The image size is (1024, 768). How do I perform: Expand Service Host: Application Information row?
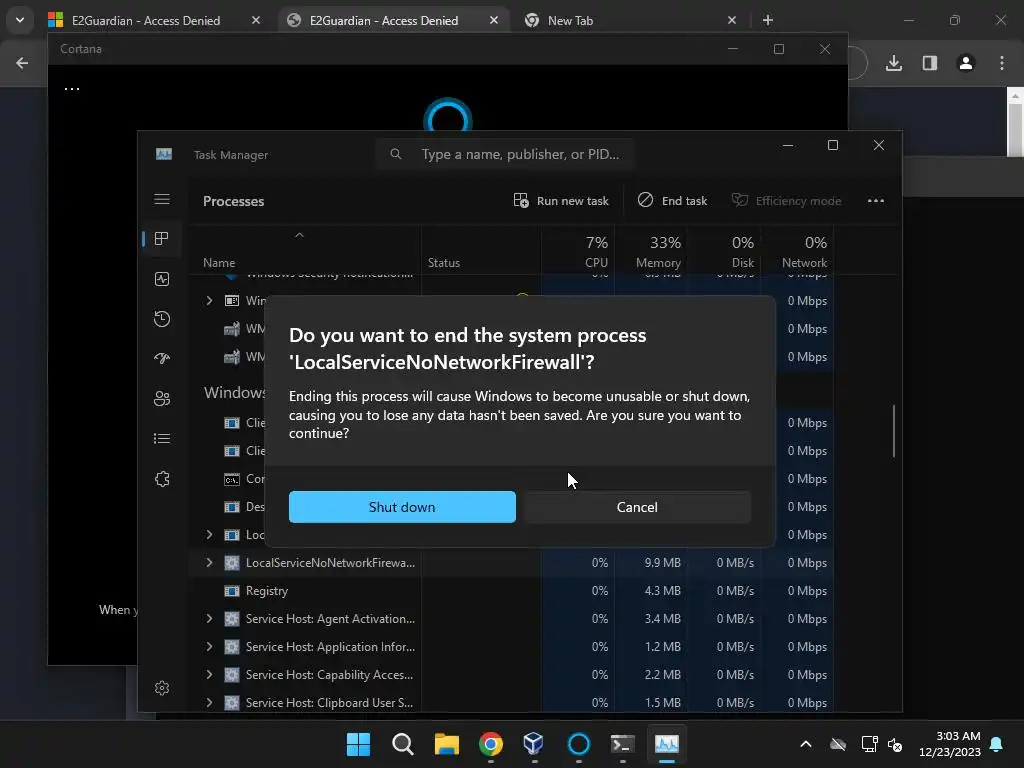(209, 647)
